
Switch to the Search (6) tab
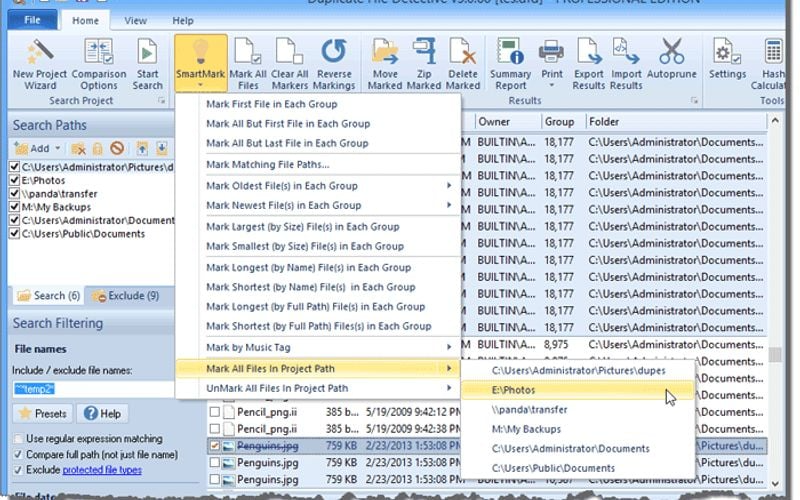click(49, 296)
